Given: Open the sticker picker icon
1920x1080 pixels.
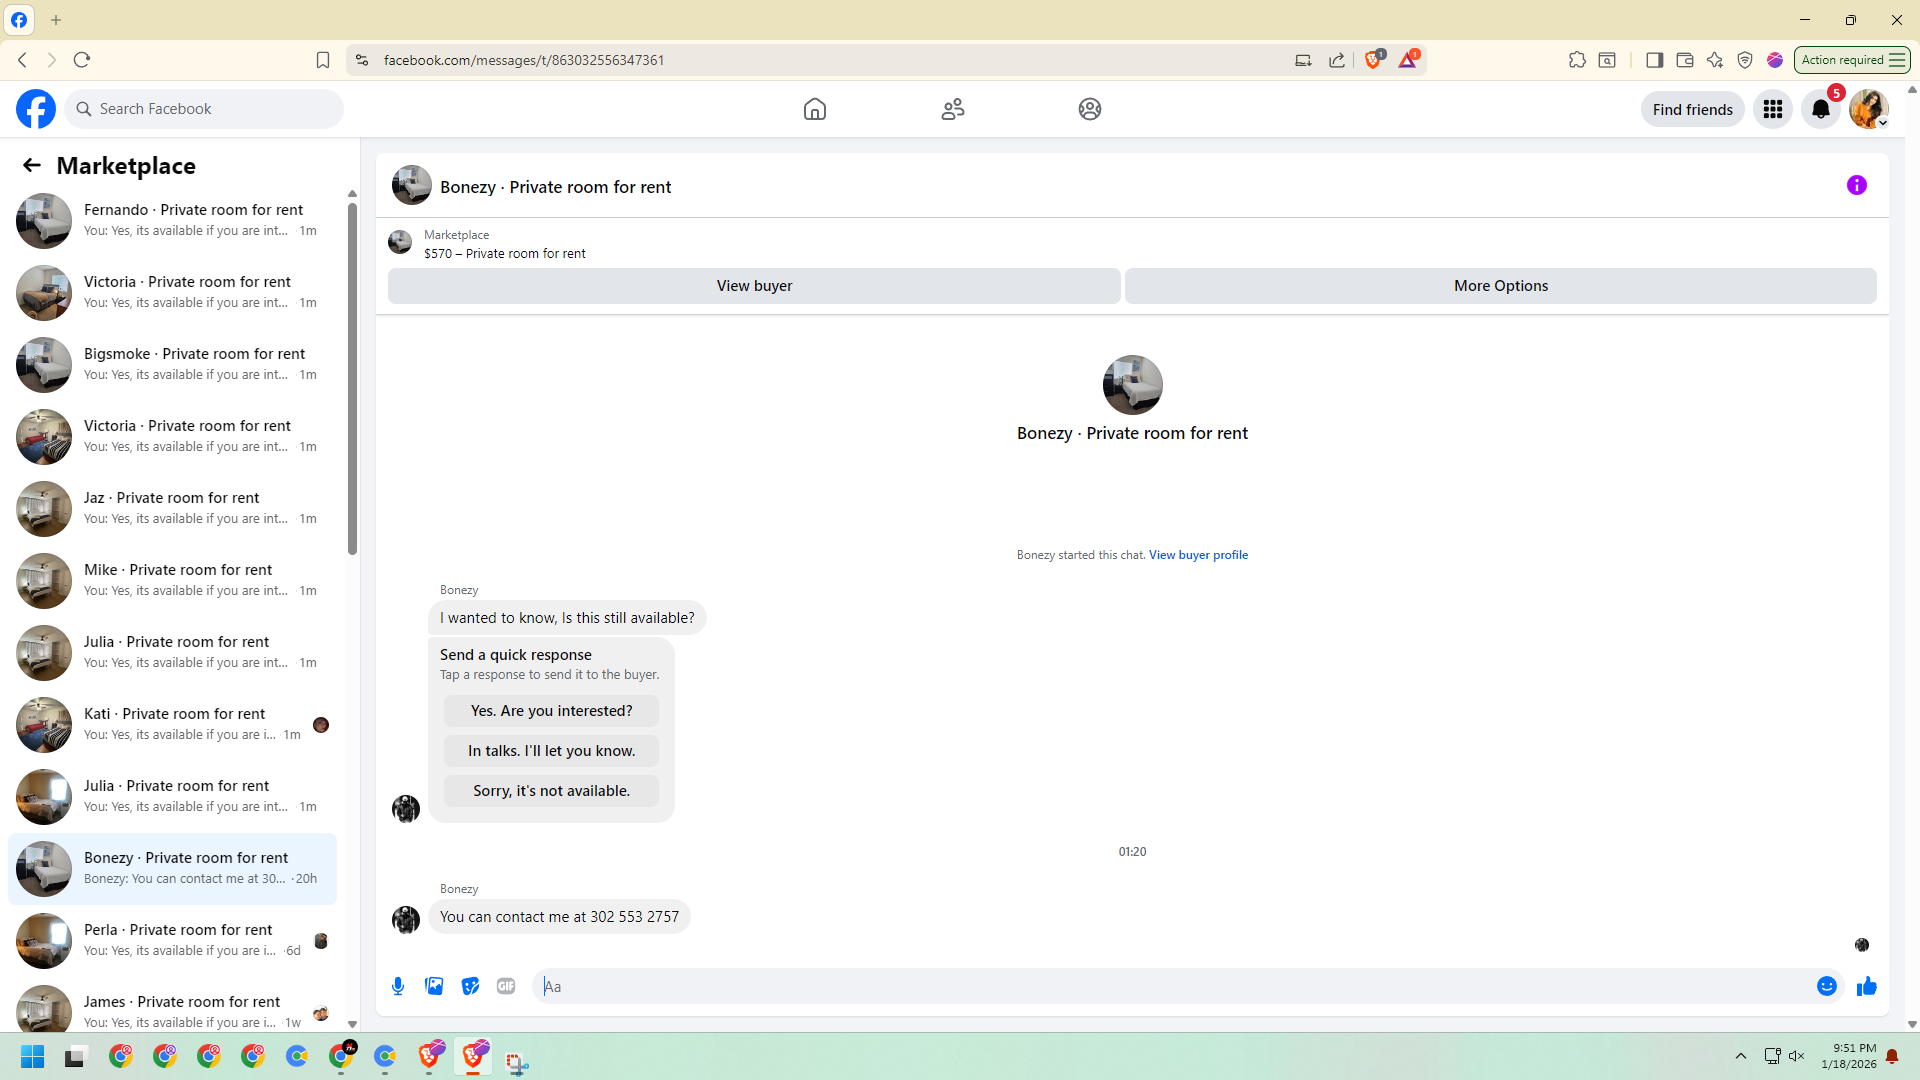Looking at the screenshot, I should tap(470, 986).
